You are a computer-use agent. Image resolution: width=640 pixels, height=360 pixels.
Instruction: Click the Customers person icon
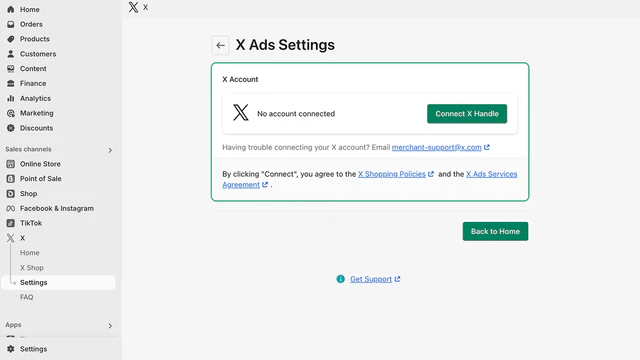click(x=11, y=54)
